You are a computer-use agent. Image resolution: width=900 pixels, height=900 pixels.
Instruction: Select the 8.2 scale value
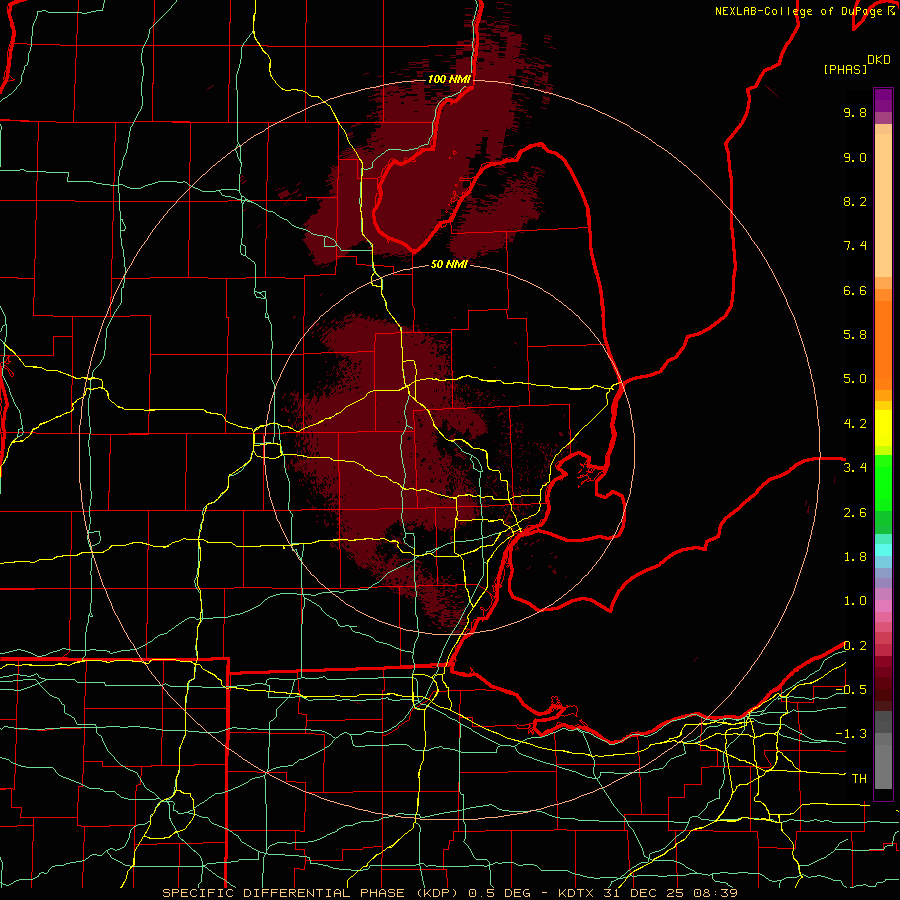[855, 201]
